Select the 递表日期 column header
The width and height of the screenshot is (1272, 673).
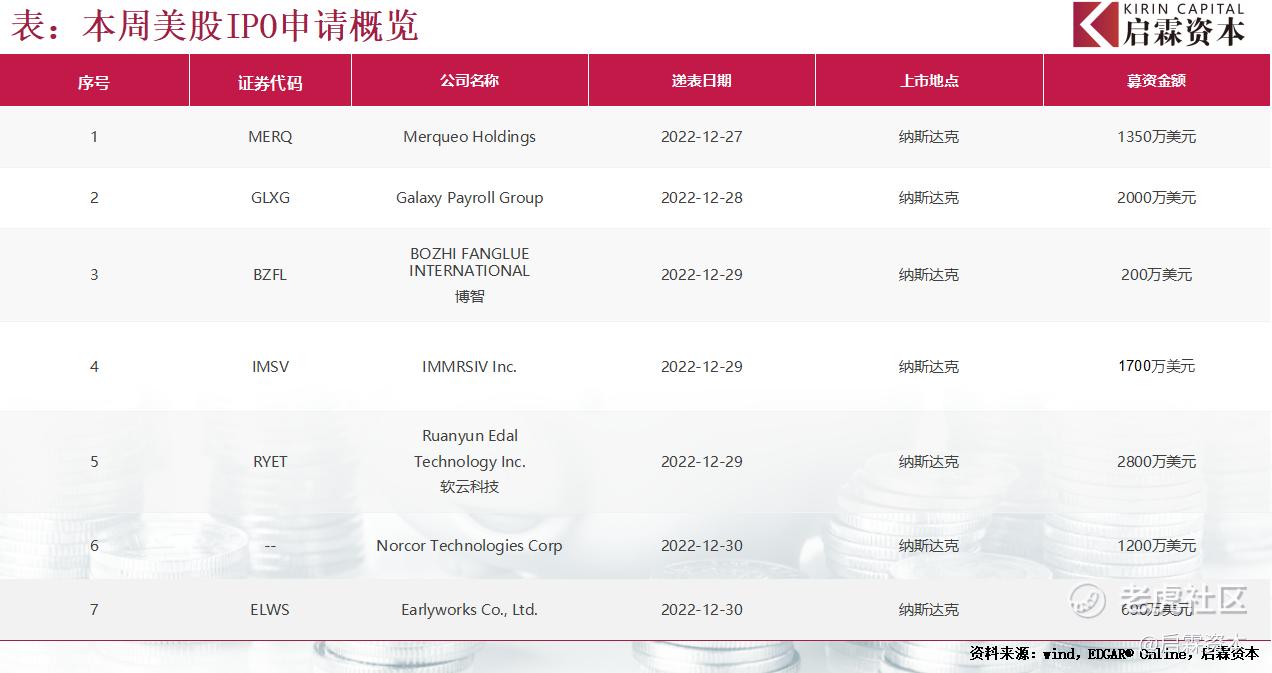pos(702,80)
